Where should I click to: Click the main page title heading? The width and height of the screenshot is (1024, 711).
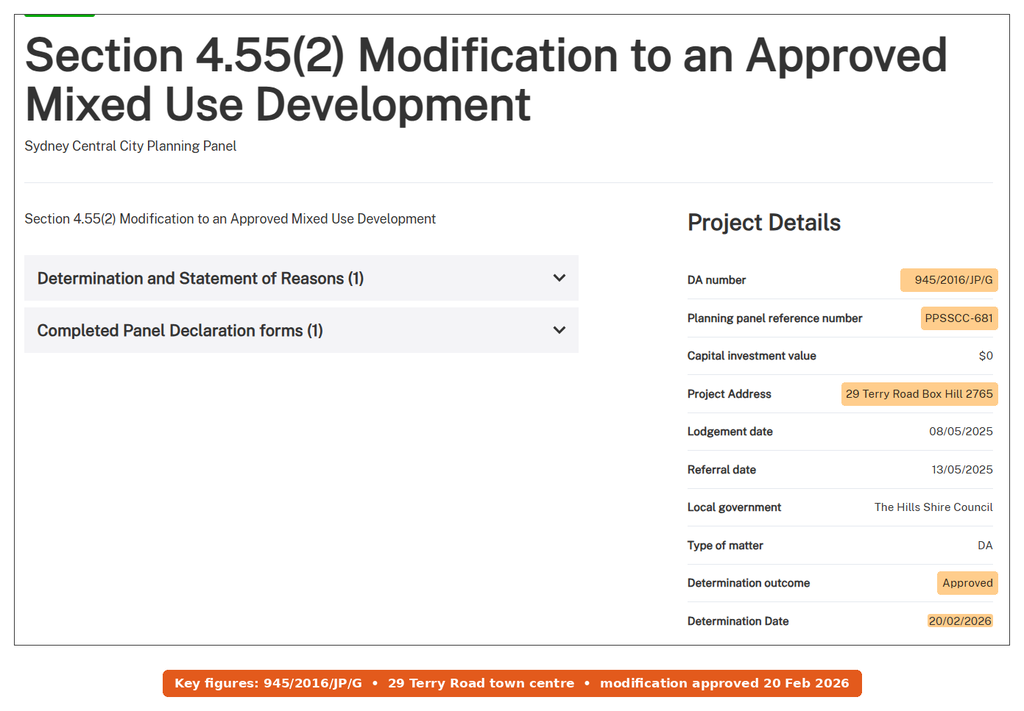tap(486, 80)
